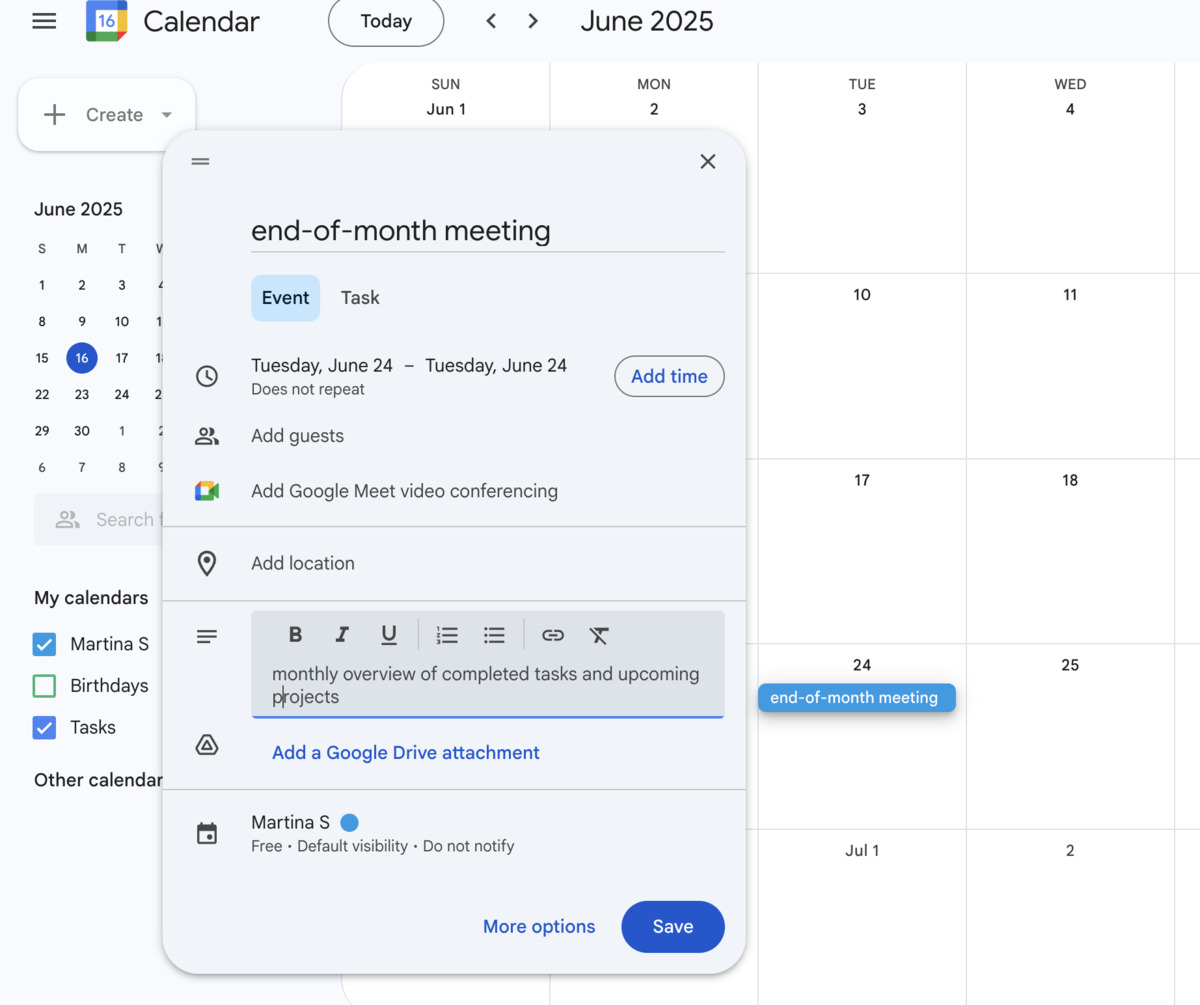1200x1005 pixels.
Task: Click the calendar icon near Martina S
Action: click(x=207, y=834)
